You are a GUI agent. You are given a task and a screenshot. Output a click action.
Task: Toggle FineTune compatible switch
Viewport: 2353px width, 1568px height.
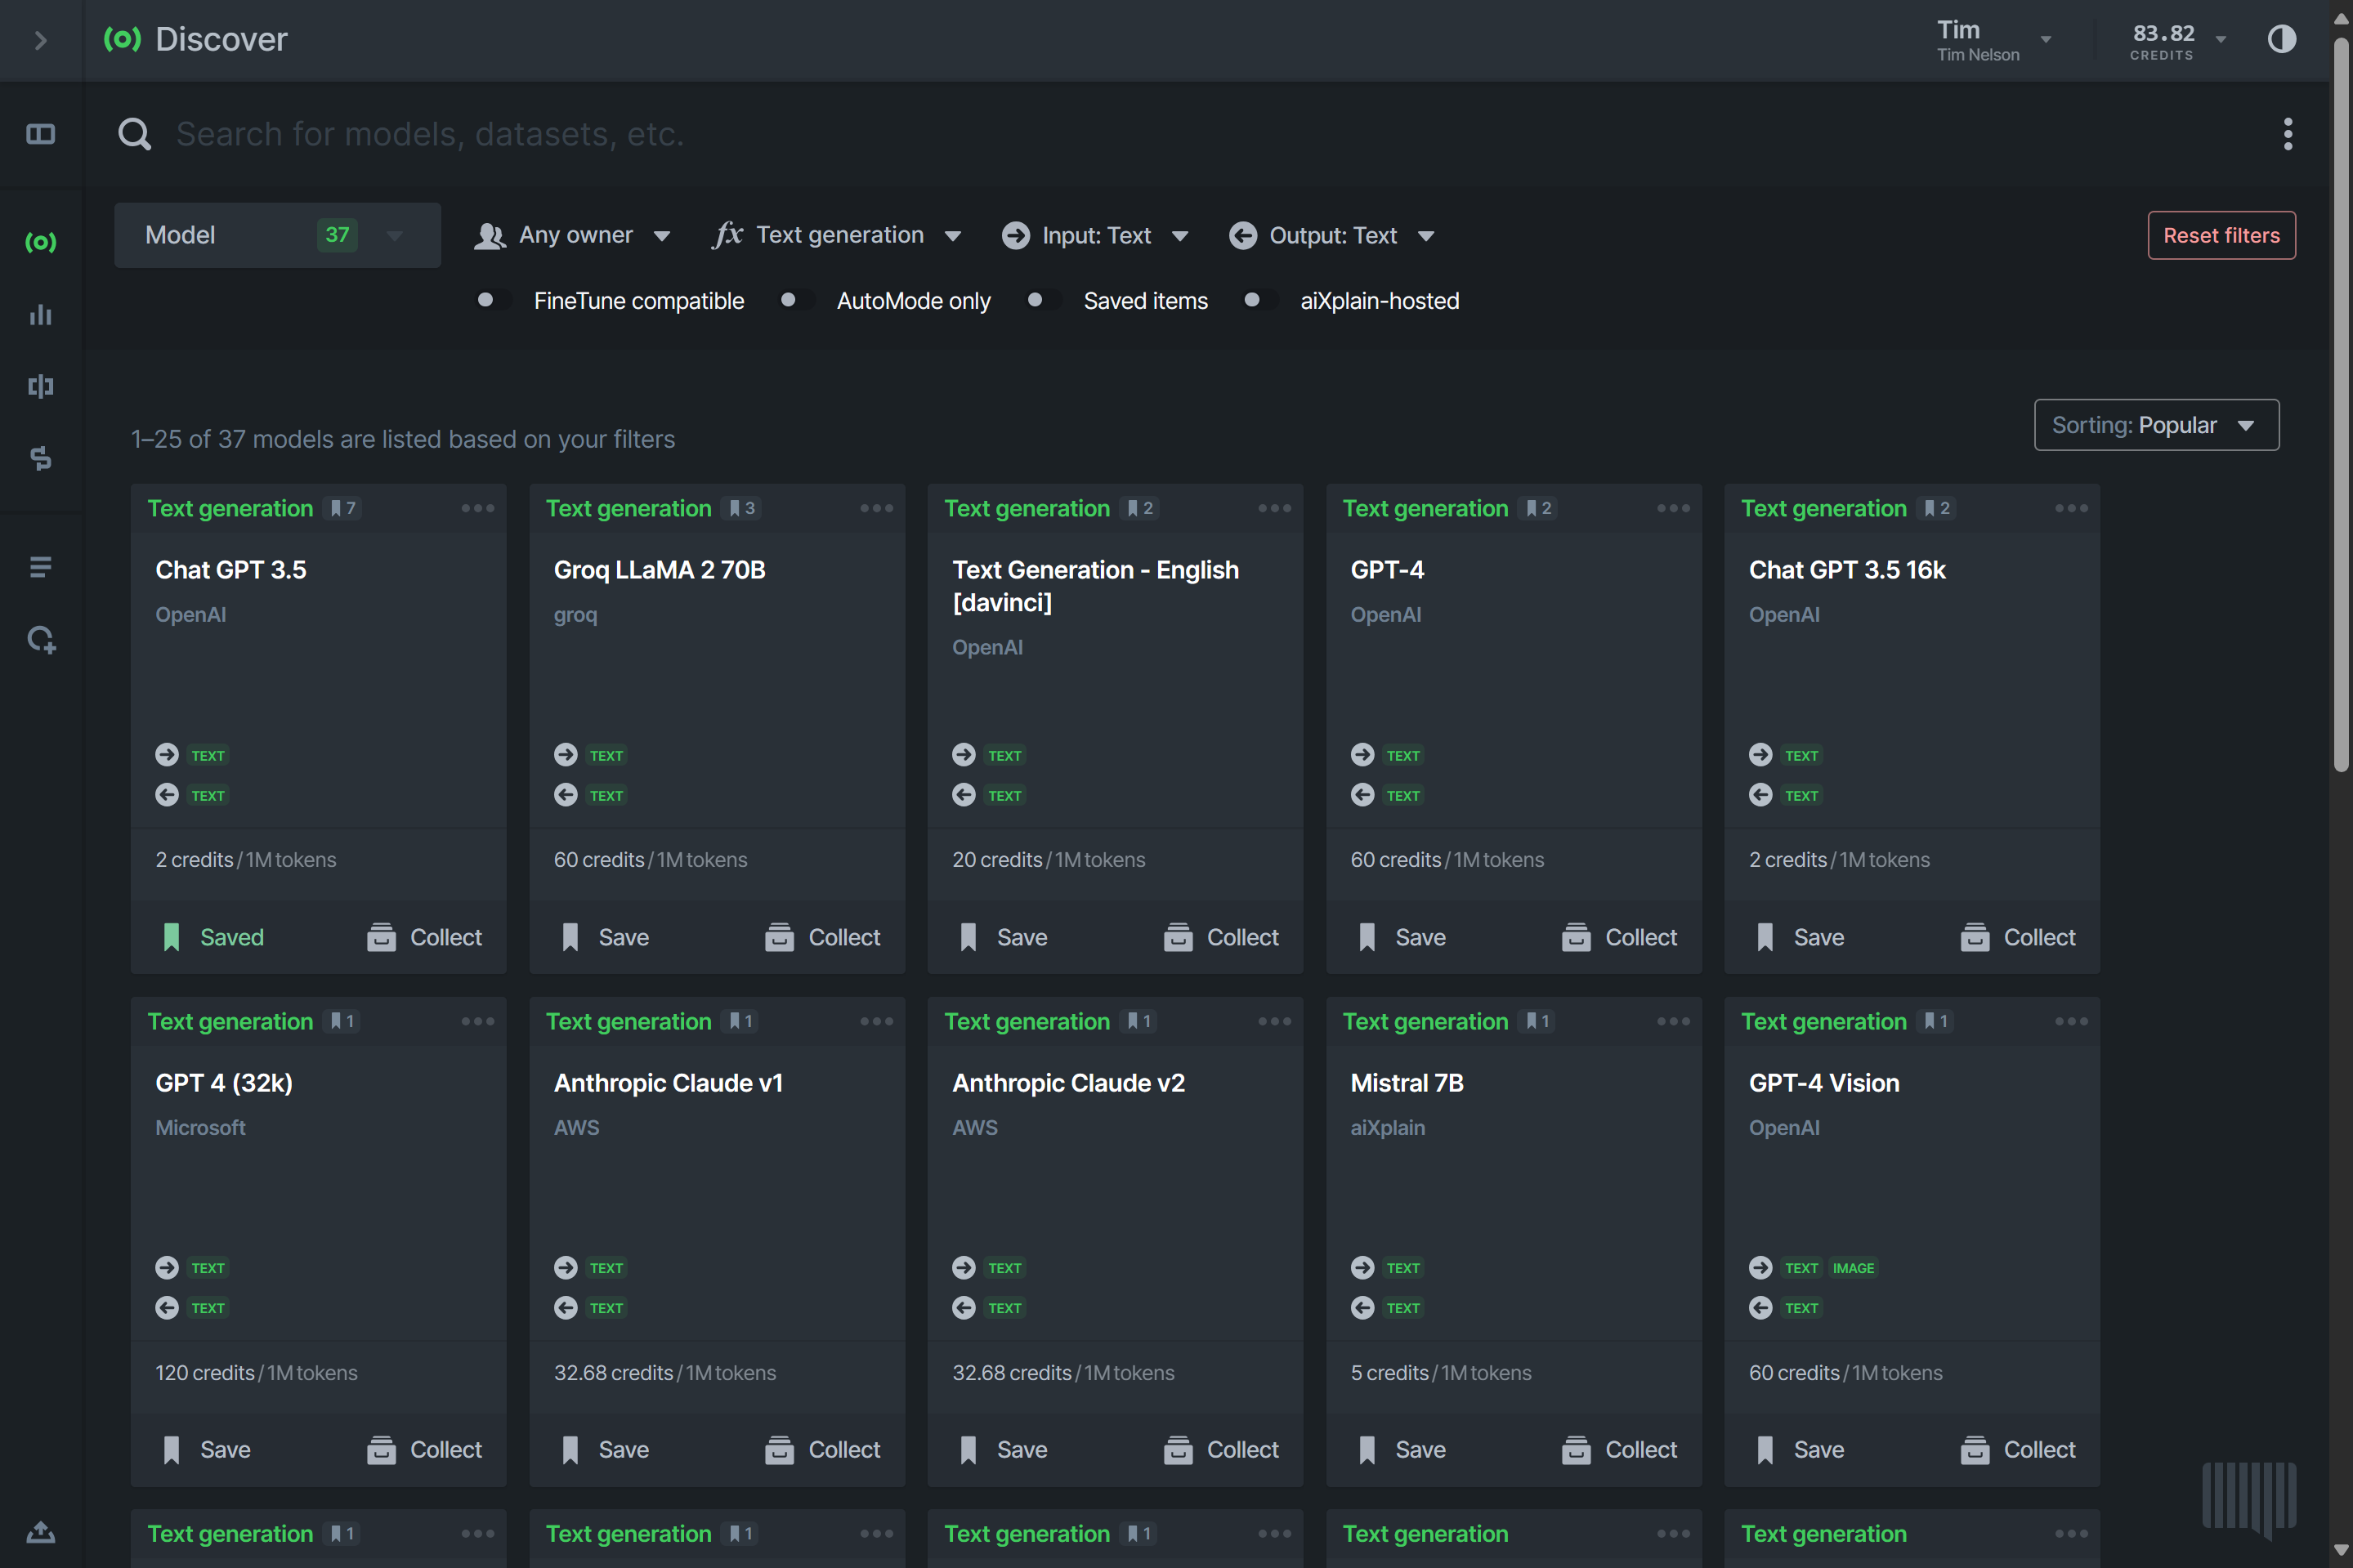click(x=494, y=300)
